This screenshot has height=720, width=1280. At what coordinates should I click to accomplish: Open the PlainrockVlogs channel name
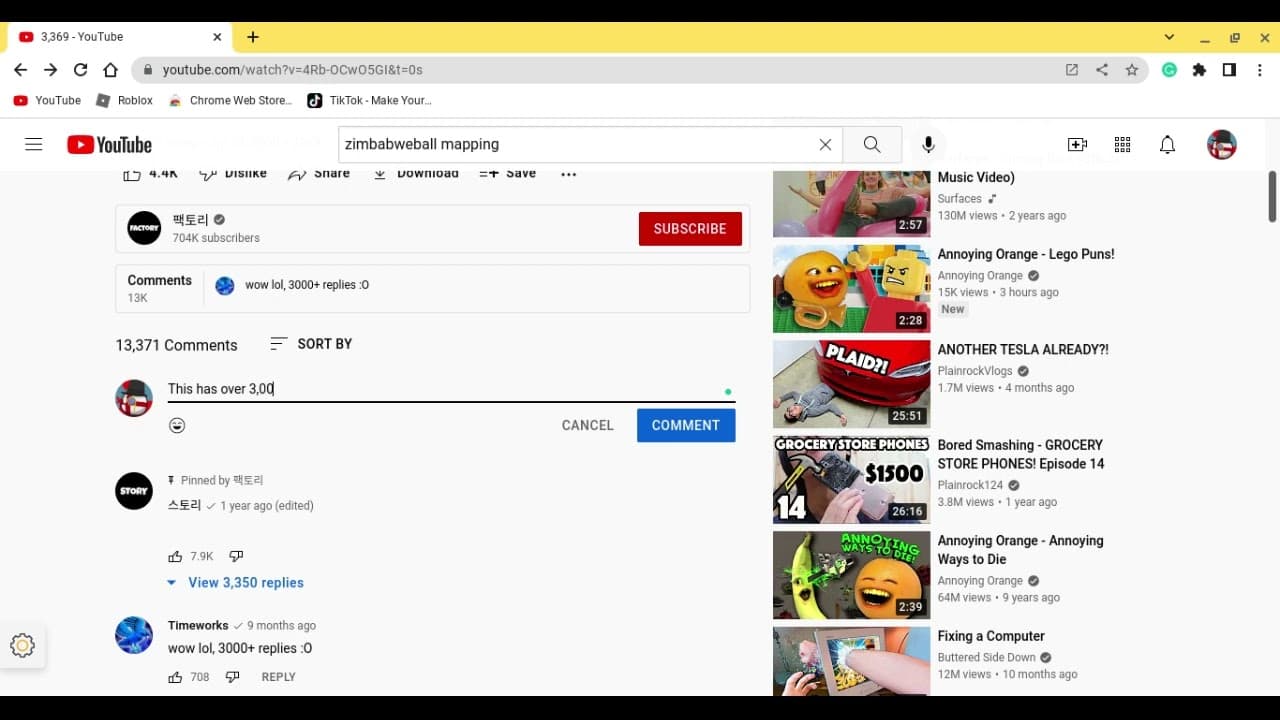pyautogui.click(x=975, y=371)
